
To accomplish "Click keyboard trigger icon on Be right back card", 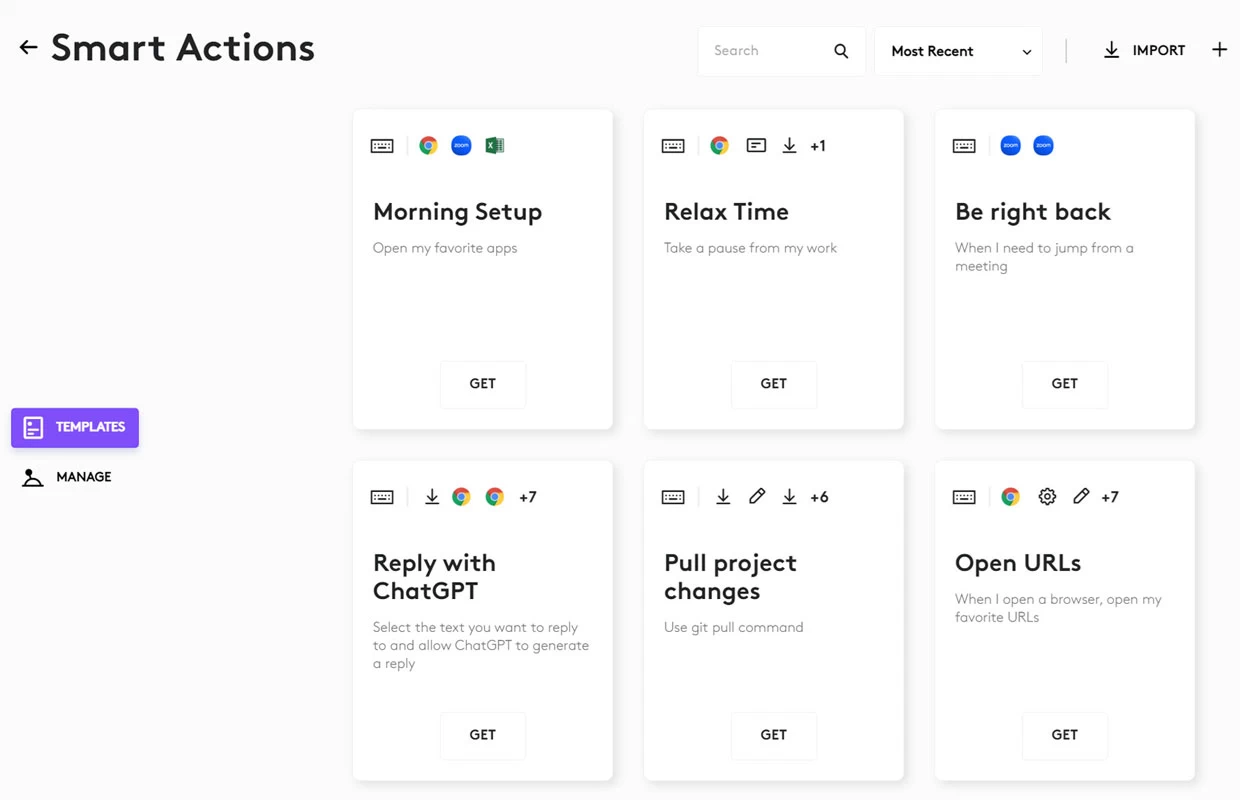I will [x=964, y=146].
